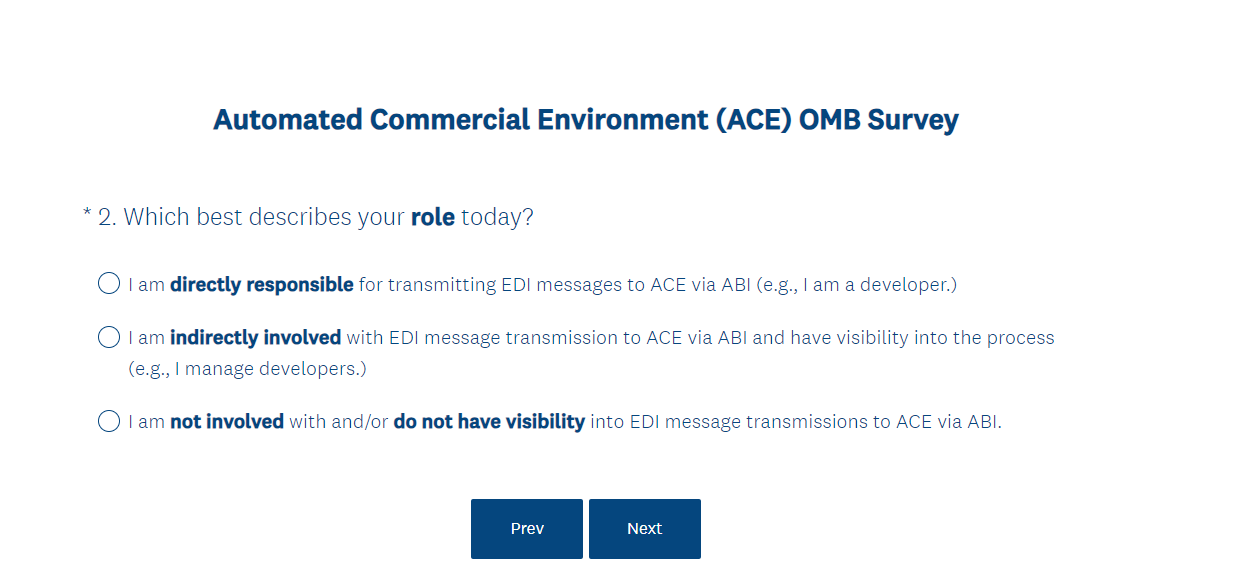
Task: Click the ACE OMB Survey title heading
Action: pos(585,120)
